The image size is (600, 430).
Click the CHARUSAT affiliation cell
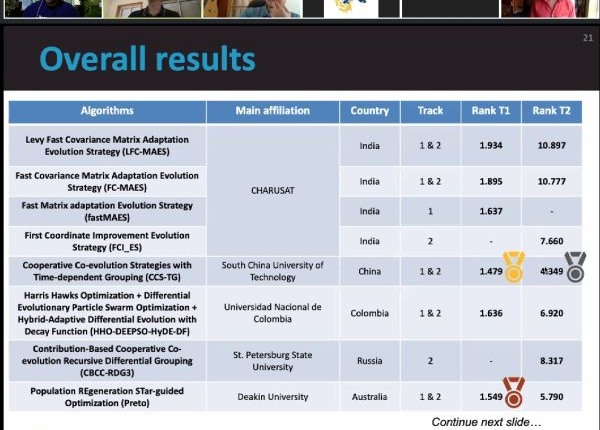click(272, 188)
